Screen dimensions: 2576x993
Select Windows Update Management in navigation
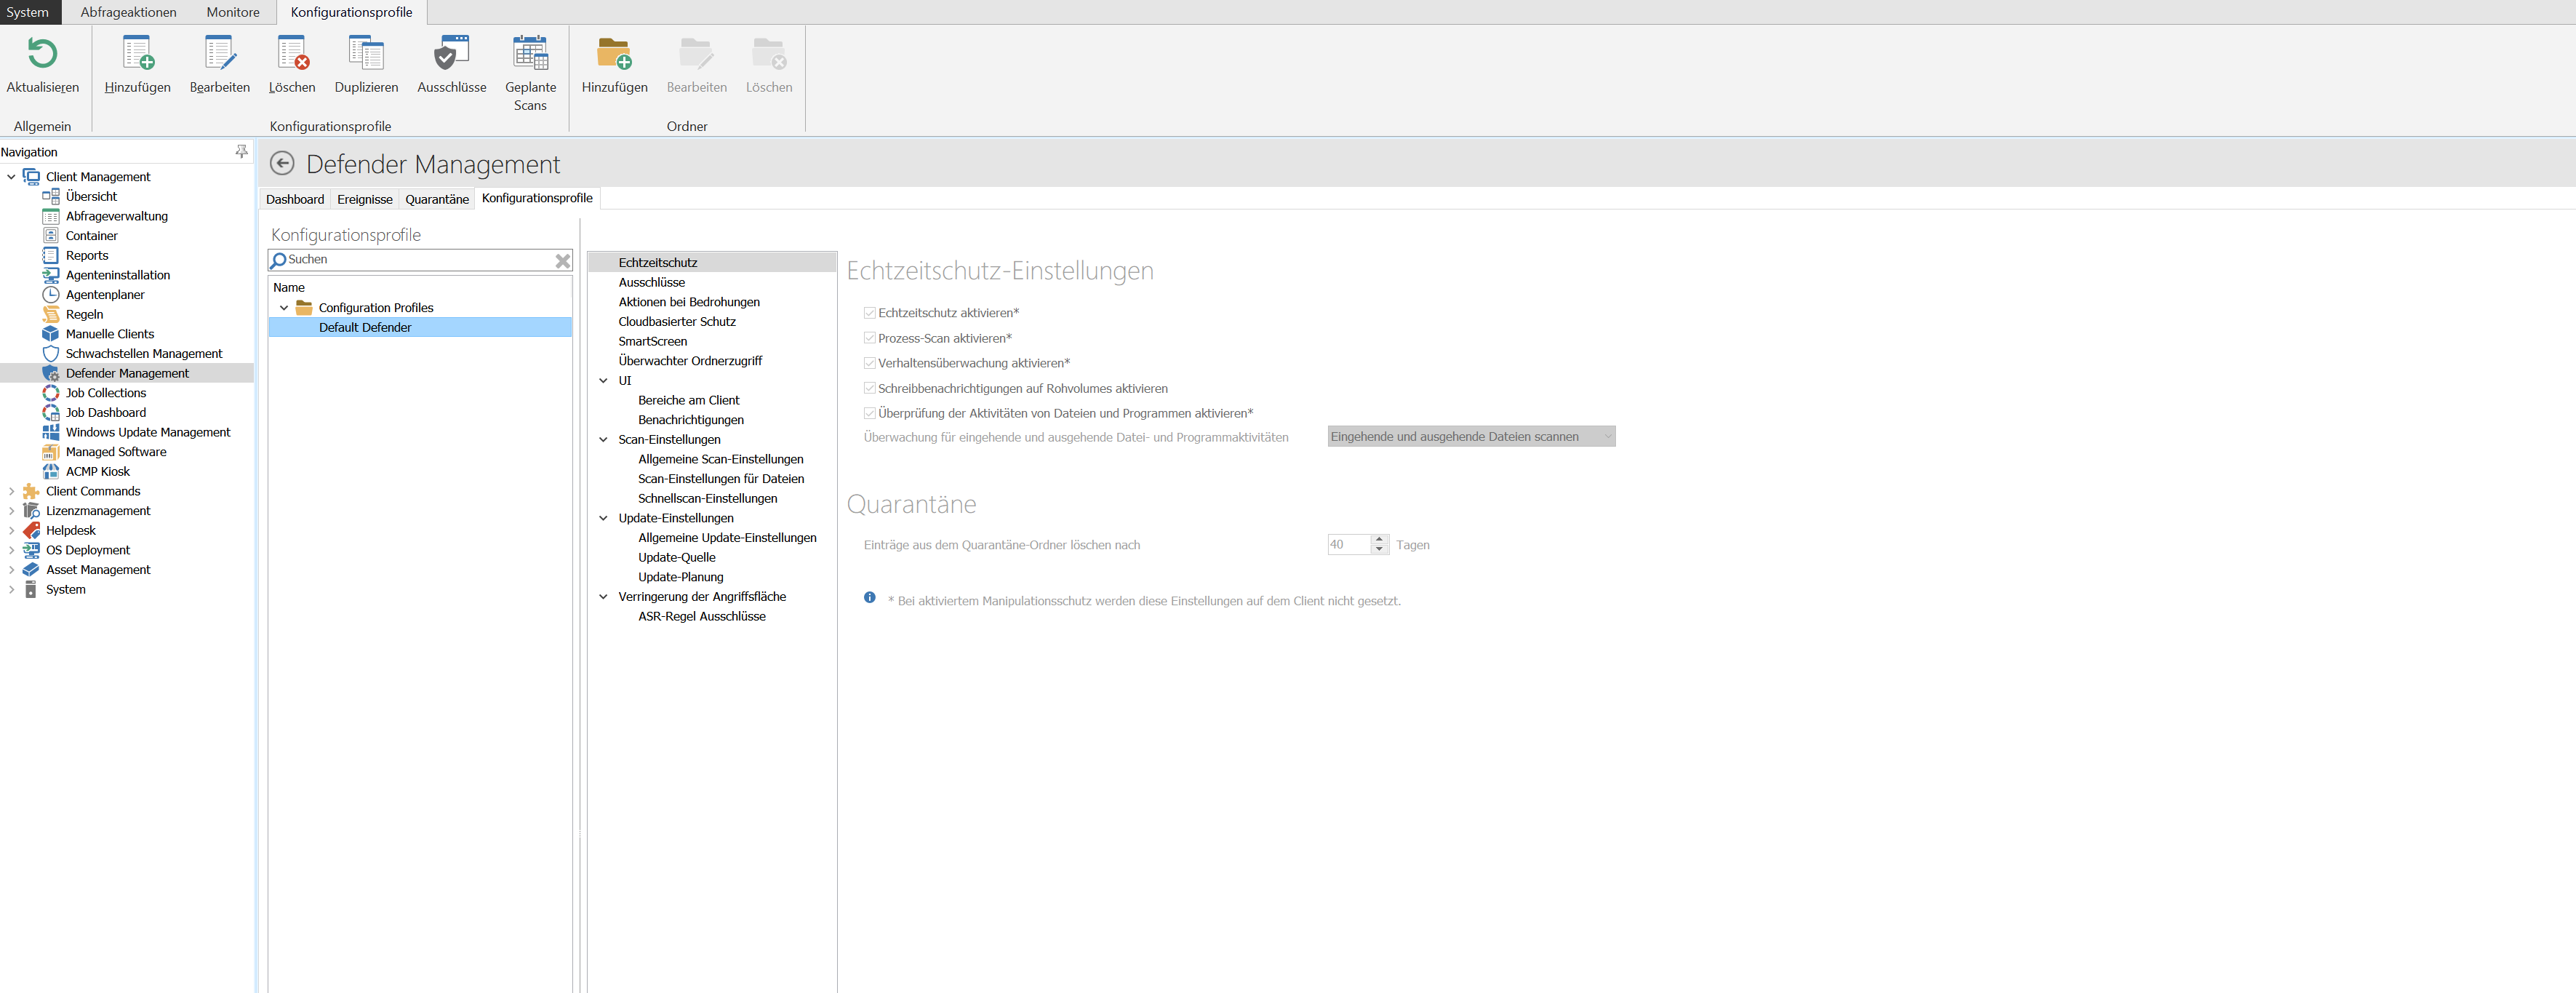pyautogui.click(x=147, y=432)
